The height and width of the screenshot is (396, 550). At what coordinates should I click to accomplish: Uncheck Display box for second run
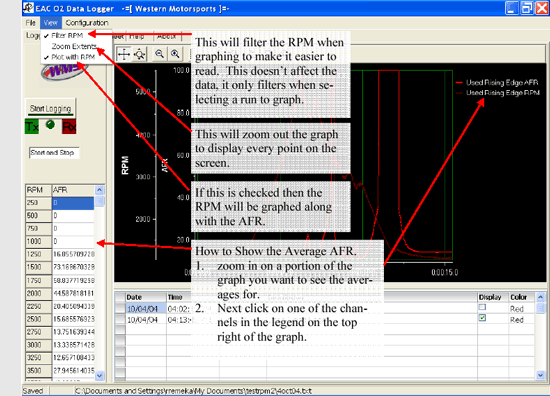483,318
